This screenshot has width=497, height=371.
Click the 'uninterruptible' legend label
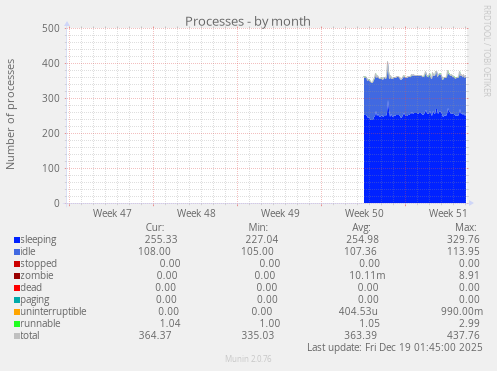pos(53,312)
